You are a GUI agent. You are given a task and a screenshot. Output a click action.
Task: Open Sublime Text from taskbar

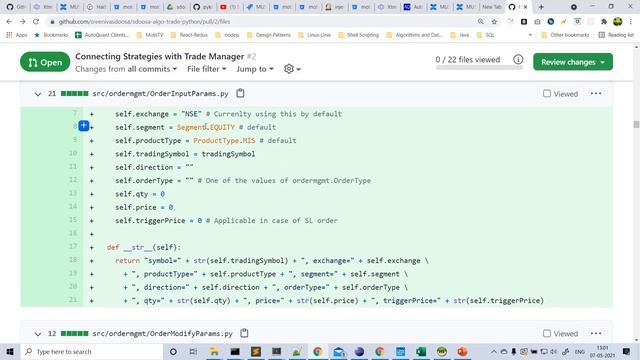click(256, 351)
